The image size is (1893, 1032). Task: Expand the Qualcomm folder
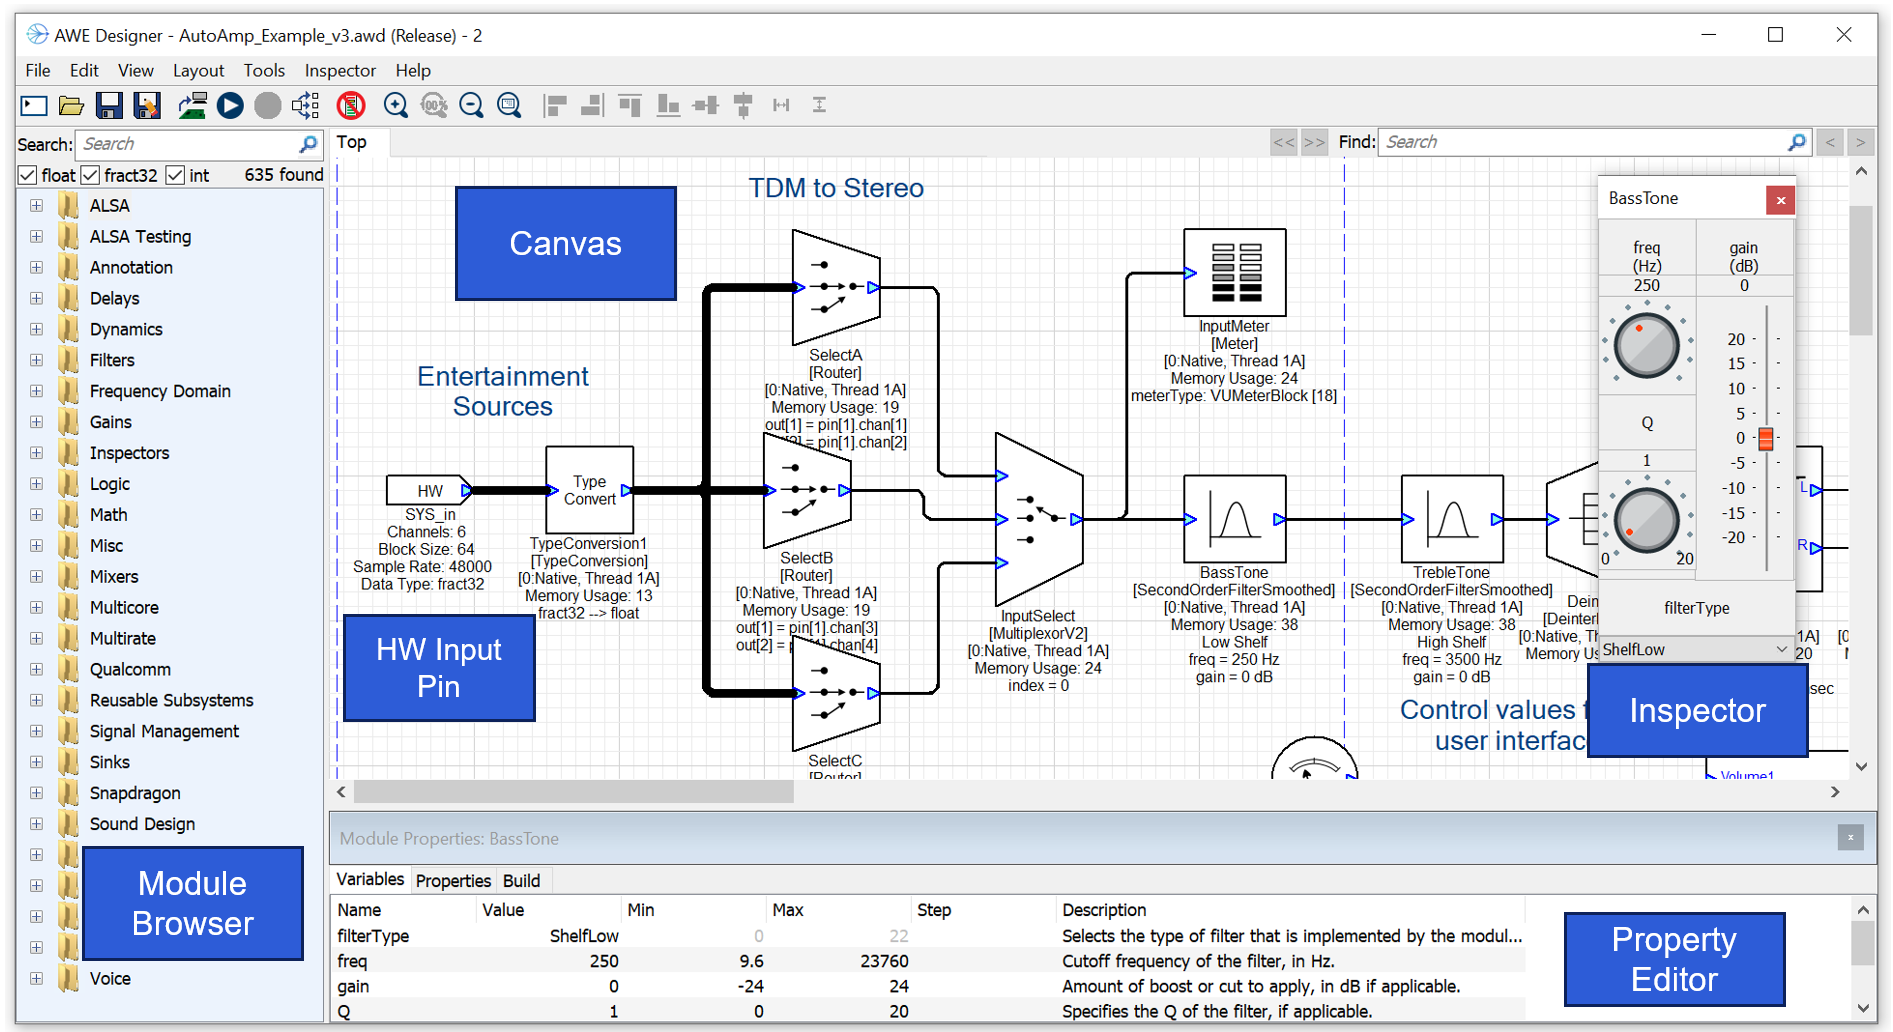coord(36,669)
